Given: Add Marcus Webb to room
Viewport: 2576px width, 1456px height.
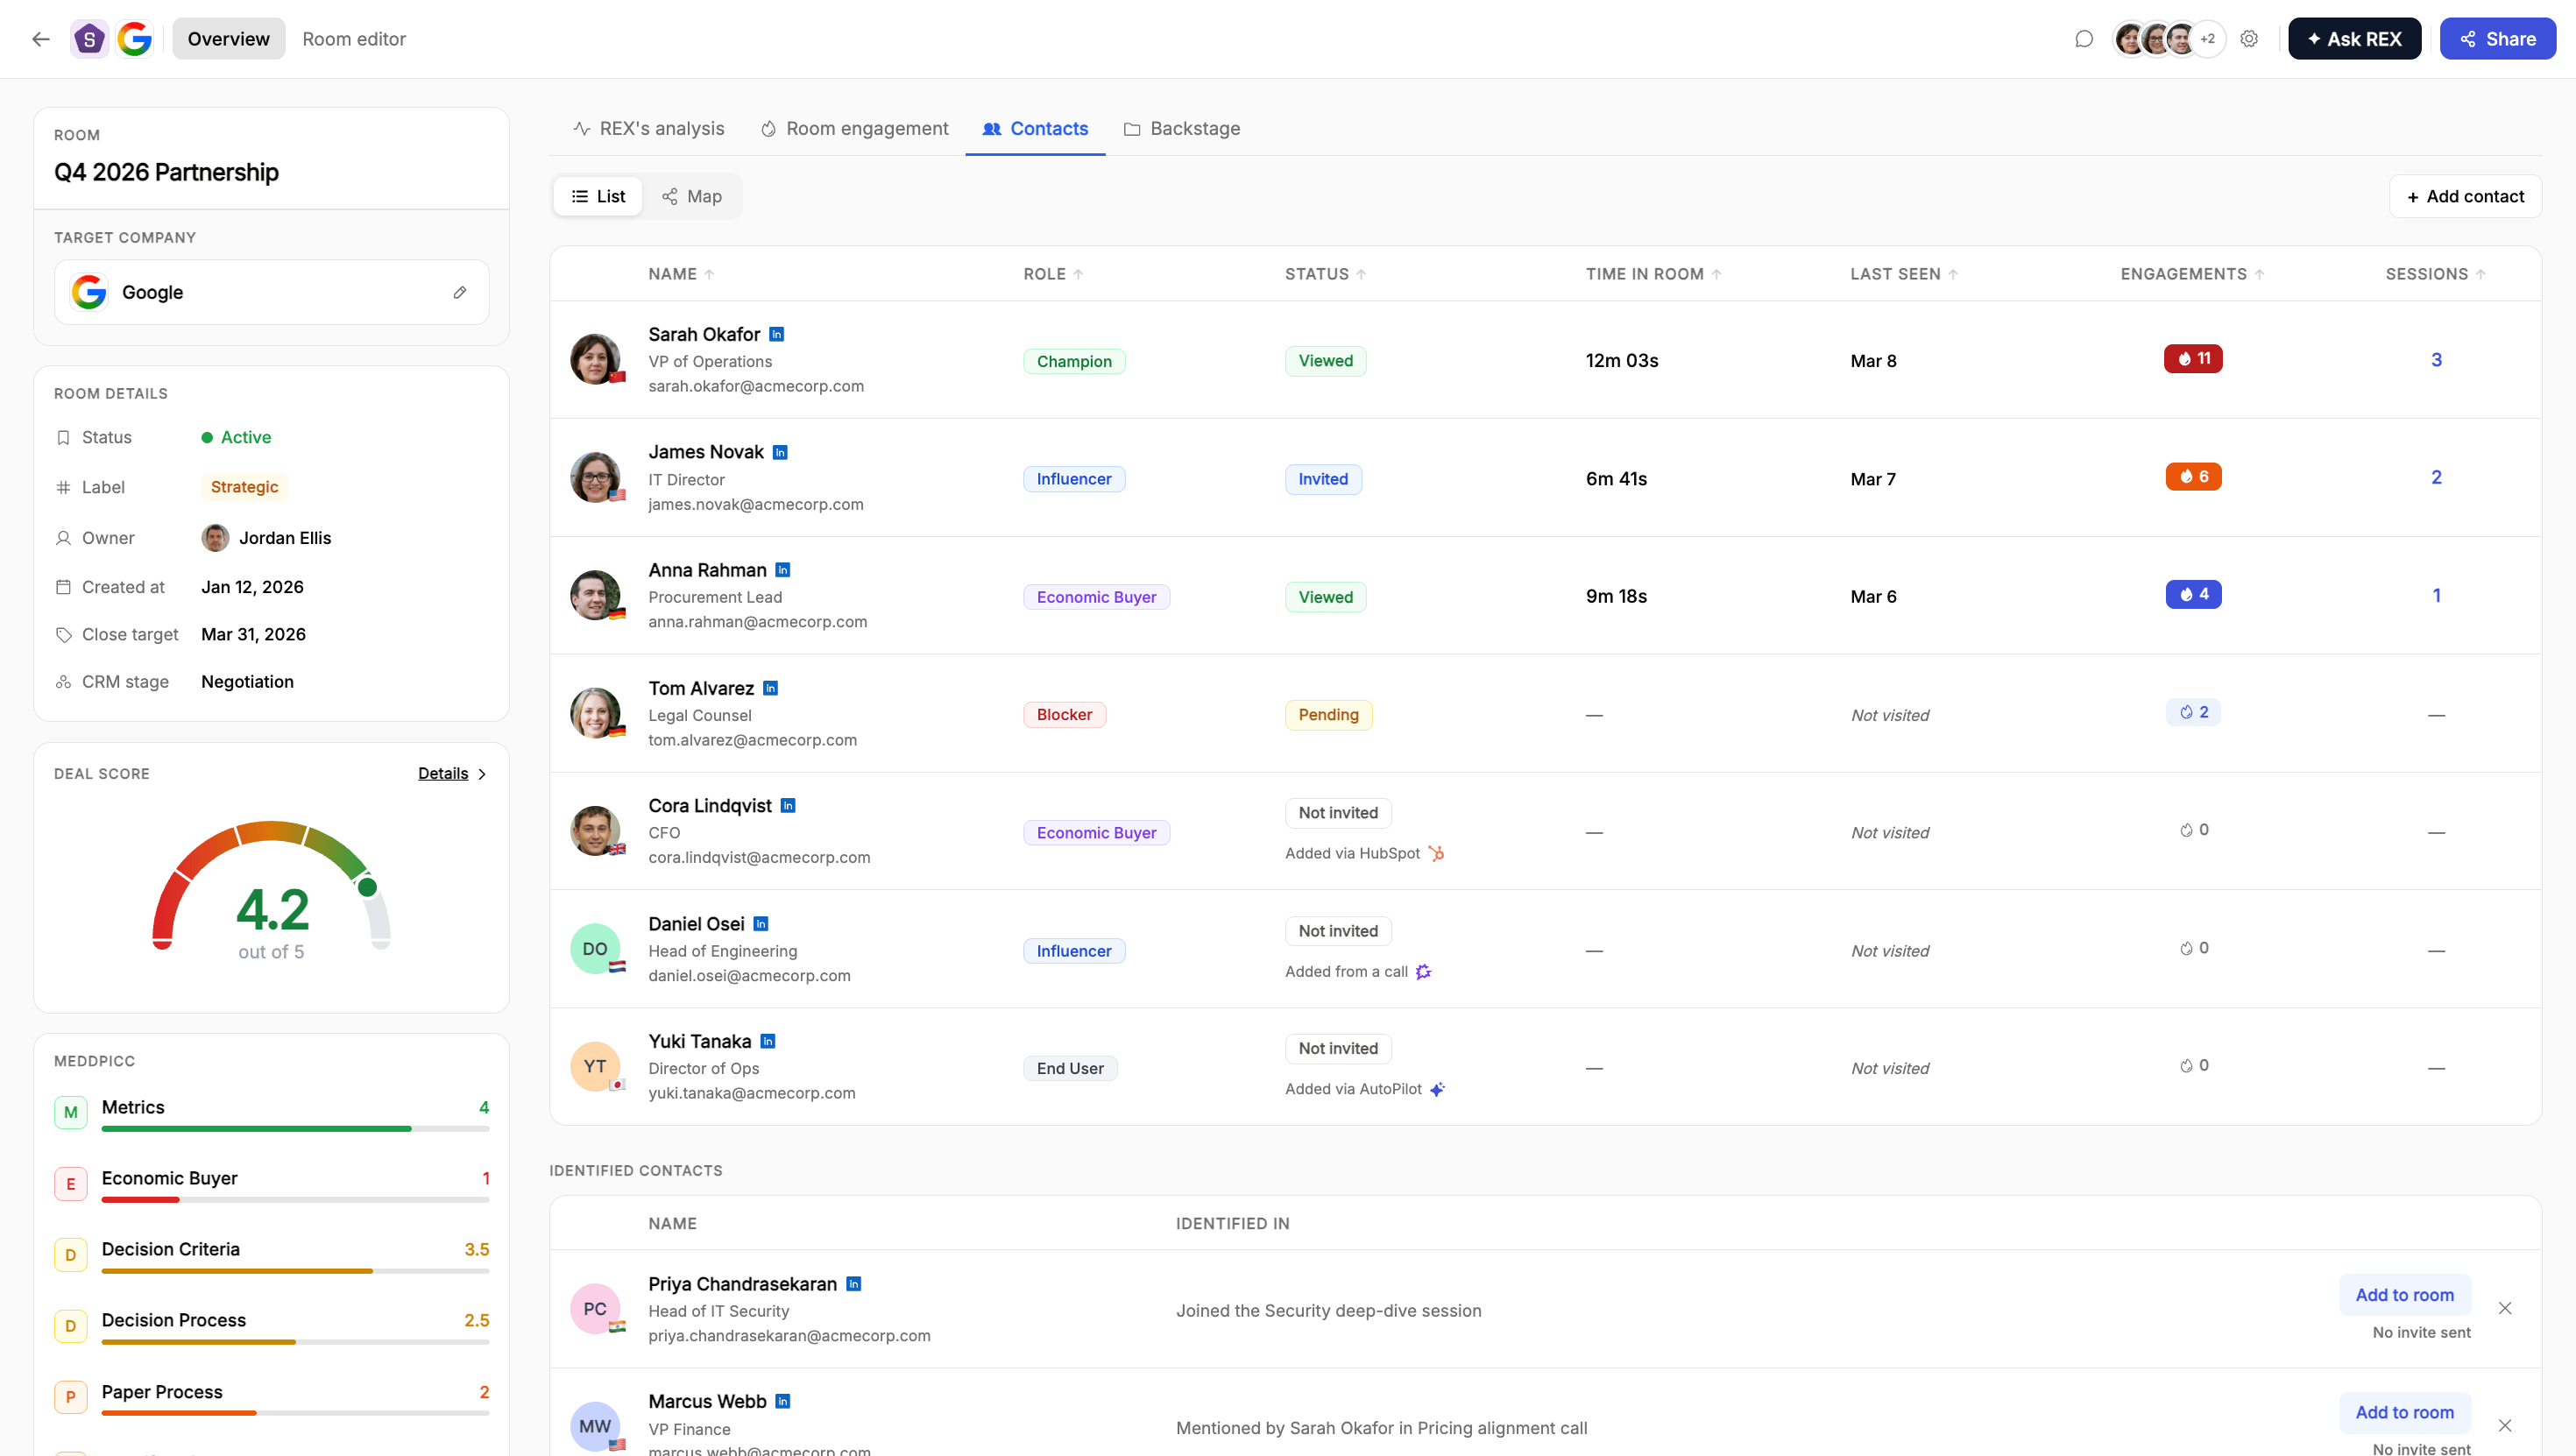Looking at the screenshot, I should coord(2404,1412).
